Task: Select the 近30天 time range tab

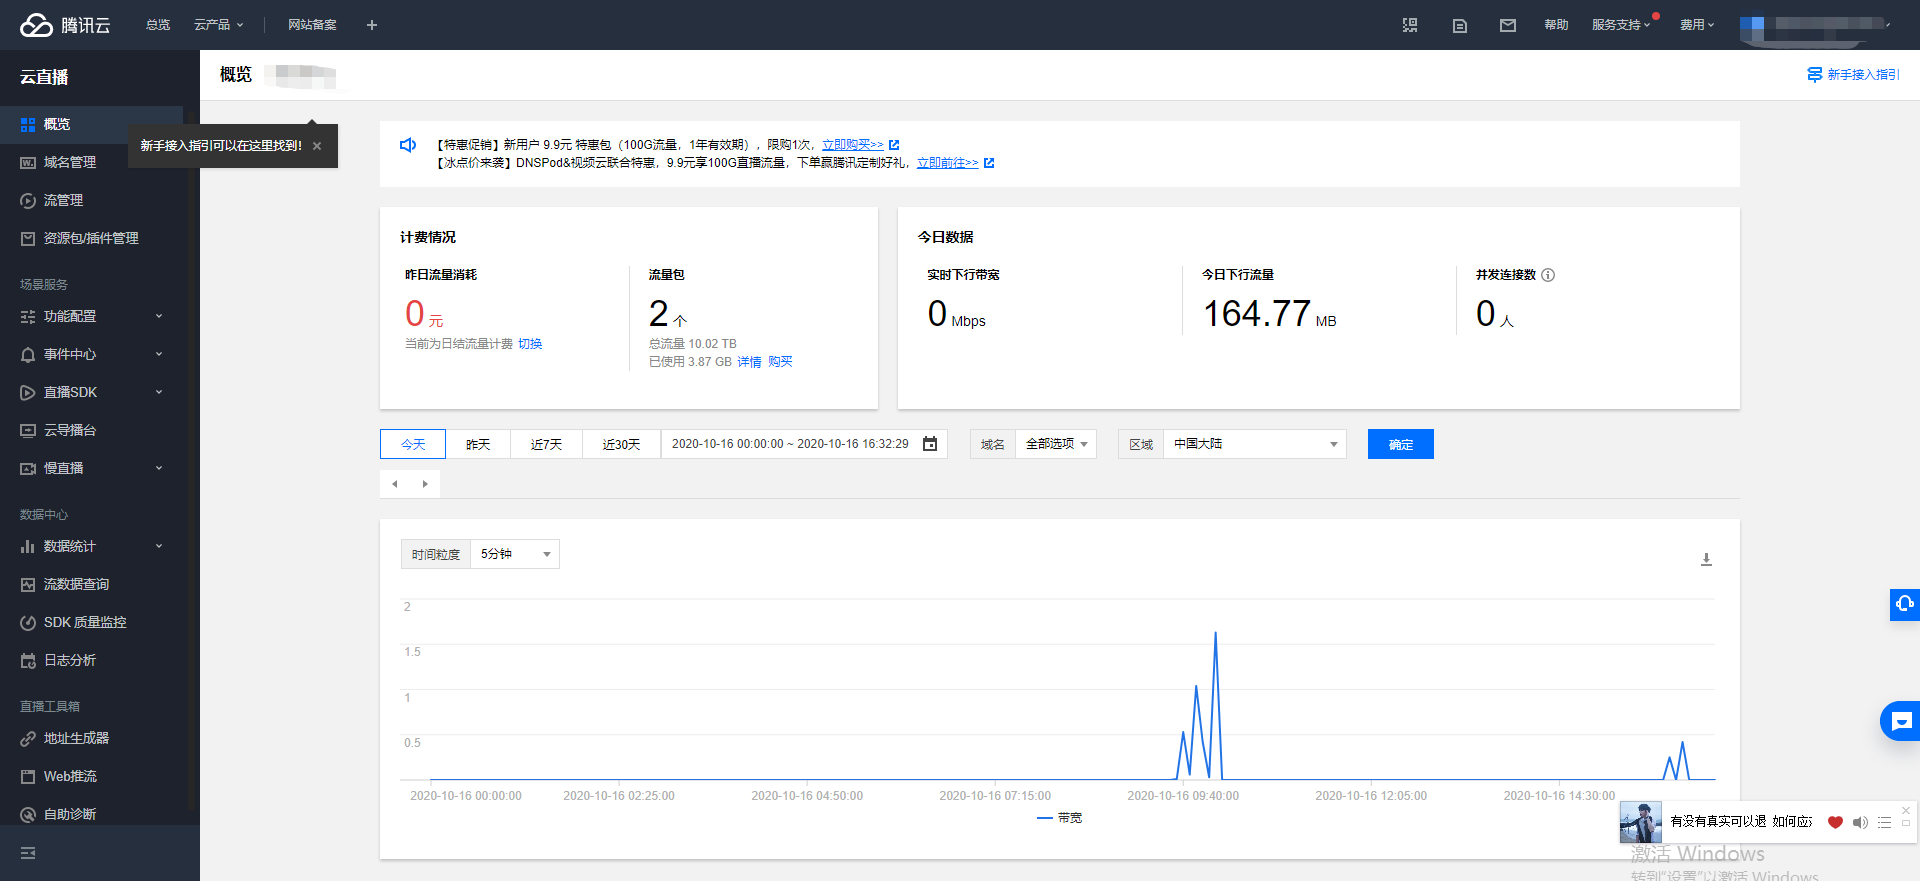Action: pyautogui.click(x=621, y=444)
